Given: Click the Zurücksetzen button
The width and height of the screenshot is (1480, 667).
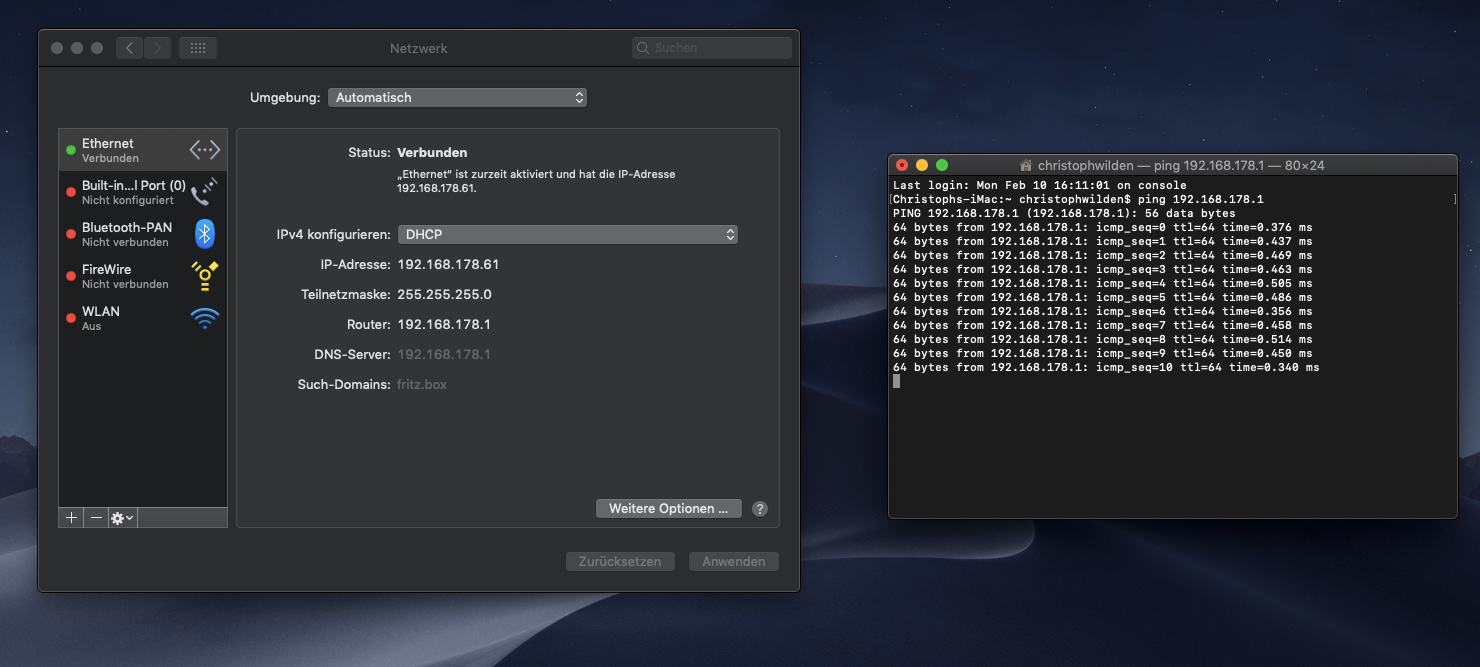Looking at the screenshot, I should coord(620,561).
